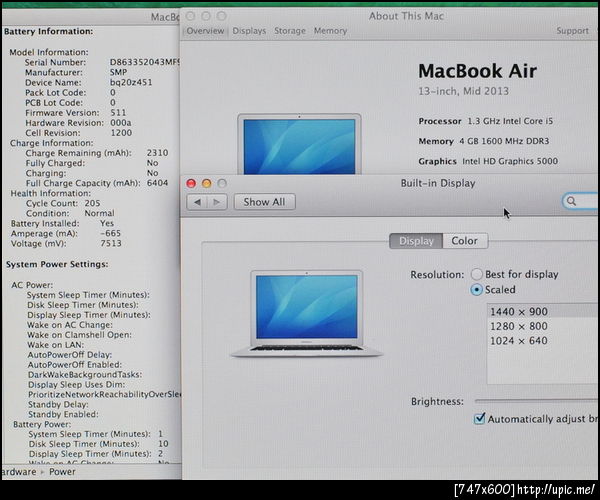The width and height of the screenshot is (600, 500).
Task: Click Memory 4 GB 1600 MHz DDR3 line
Action: point(484,141)
